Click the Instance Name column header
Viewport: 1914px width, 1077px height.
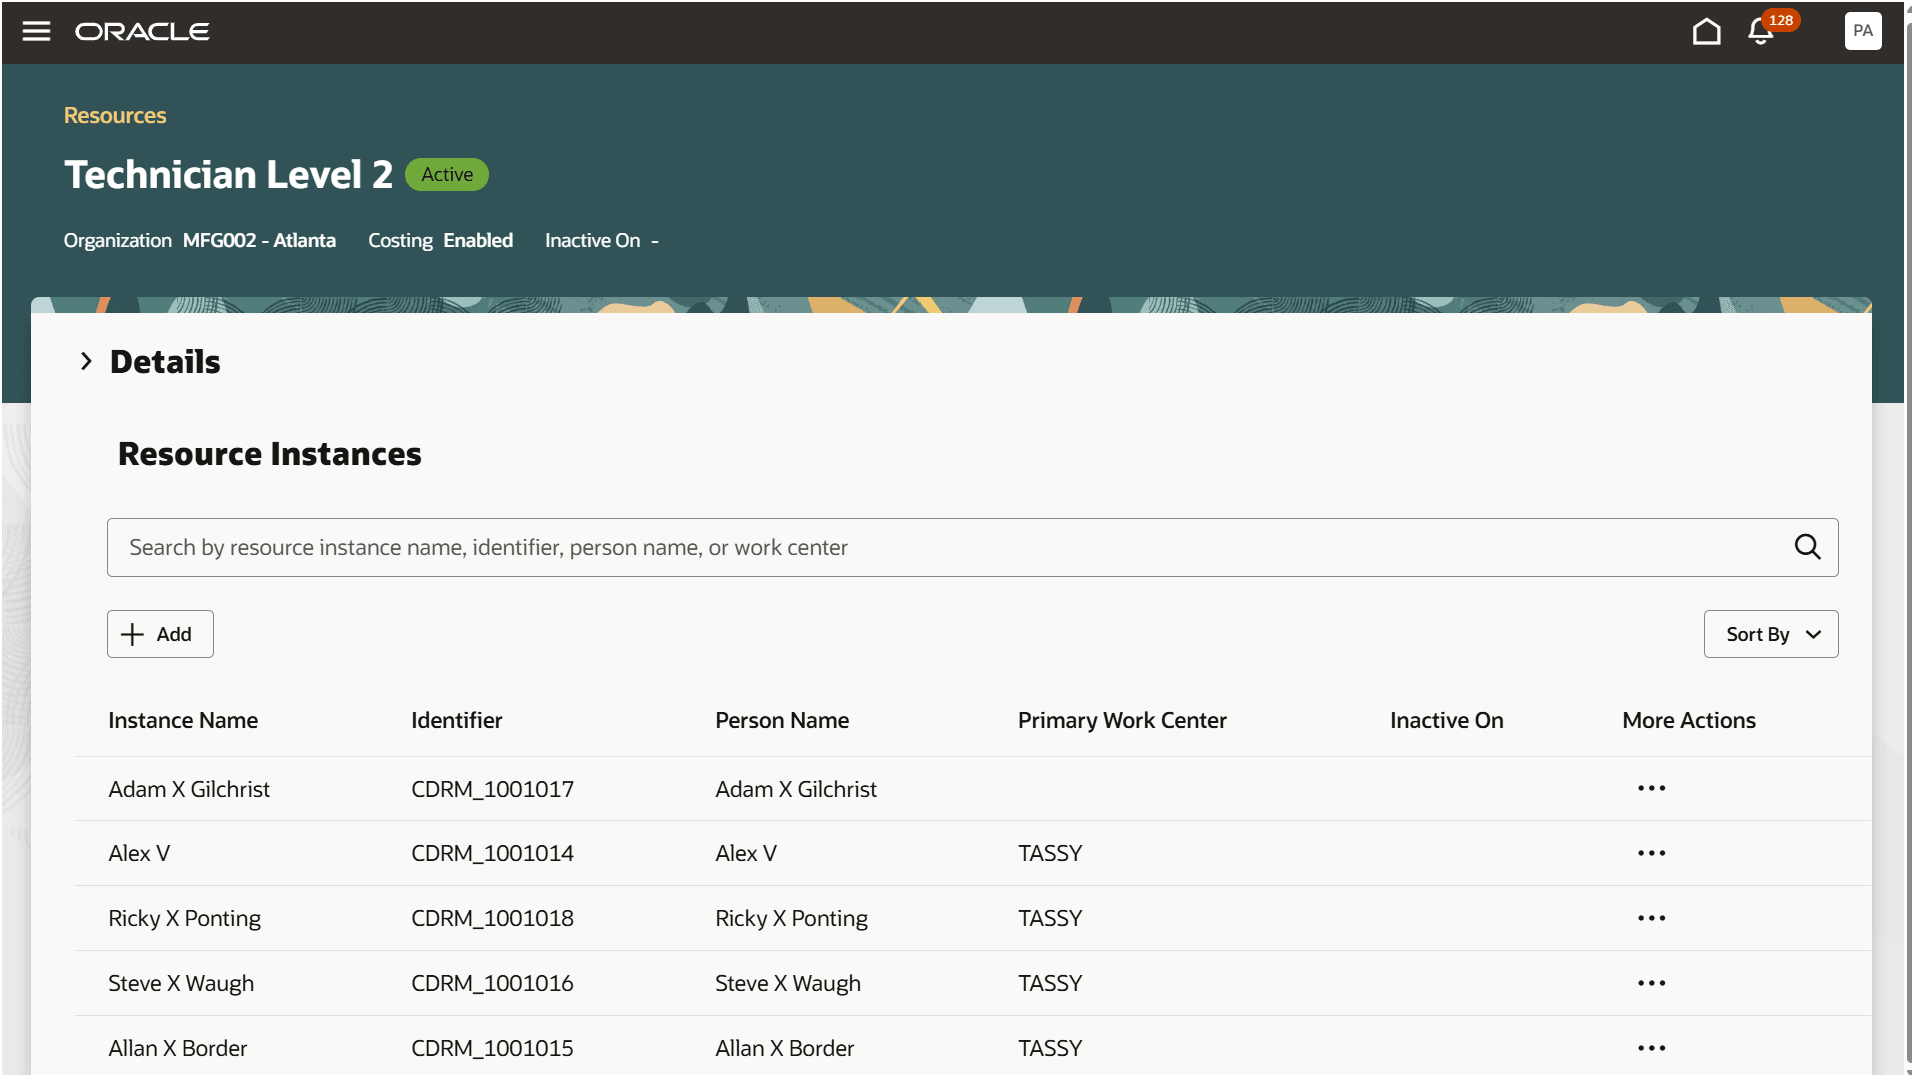coord(183,720)
